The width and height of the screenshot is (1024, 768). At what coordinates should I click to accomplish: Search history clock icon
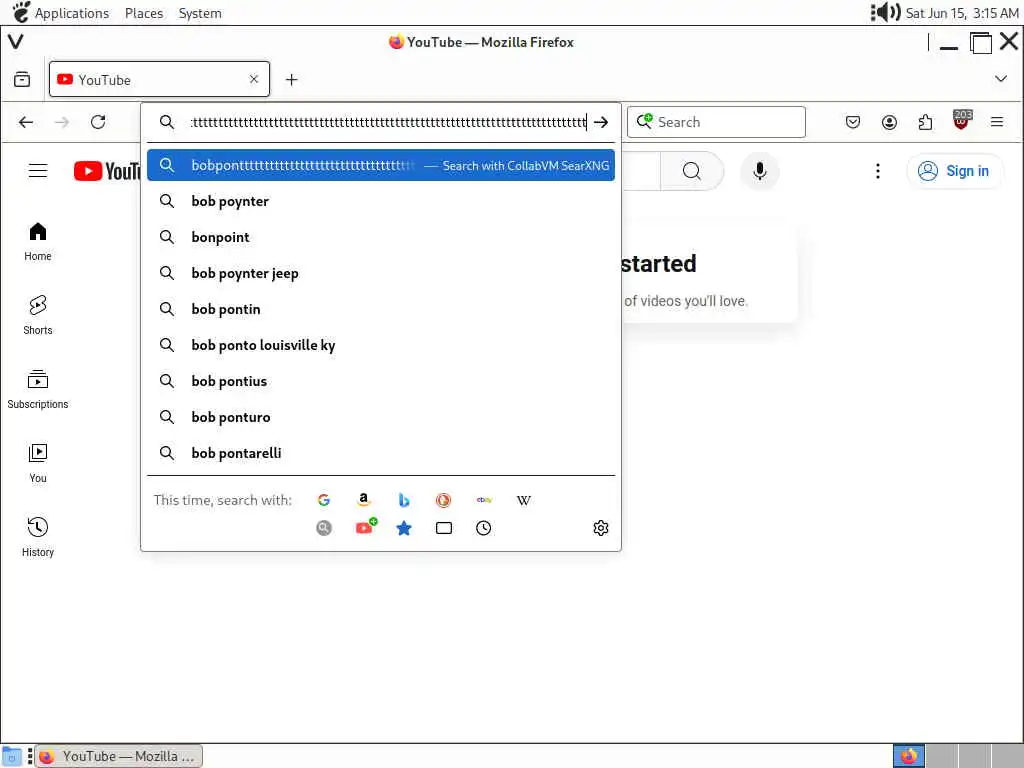(483, 528)
